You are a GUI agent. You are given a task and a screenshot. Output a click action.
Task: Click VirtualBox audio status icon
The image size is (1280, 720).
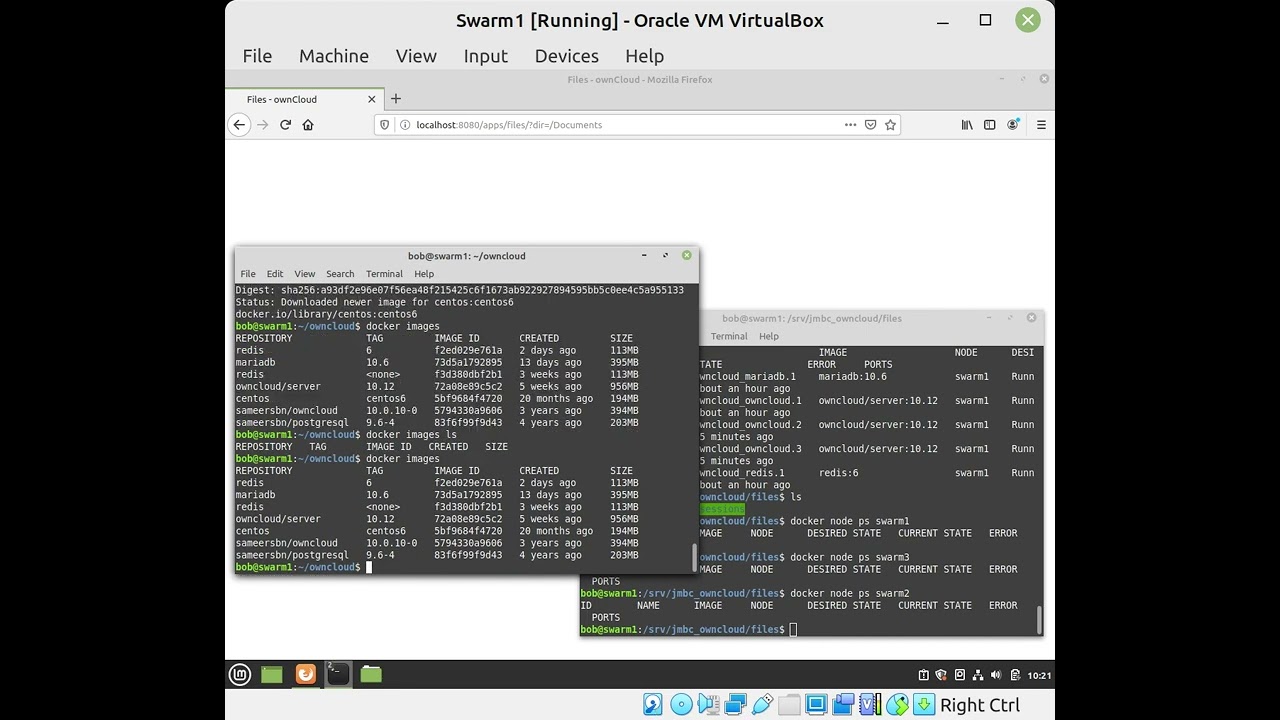708,705
